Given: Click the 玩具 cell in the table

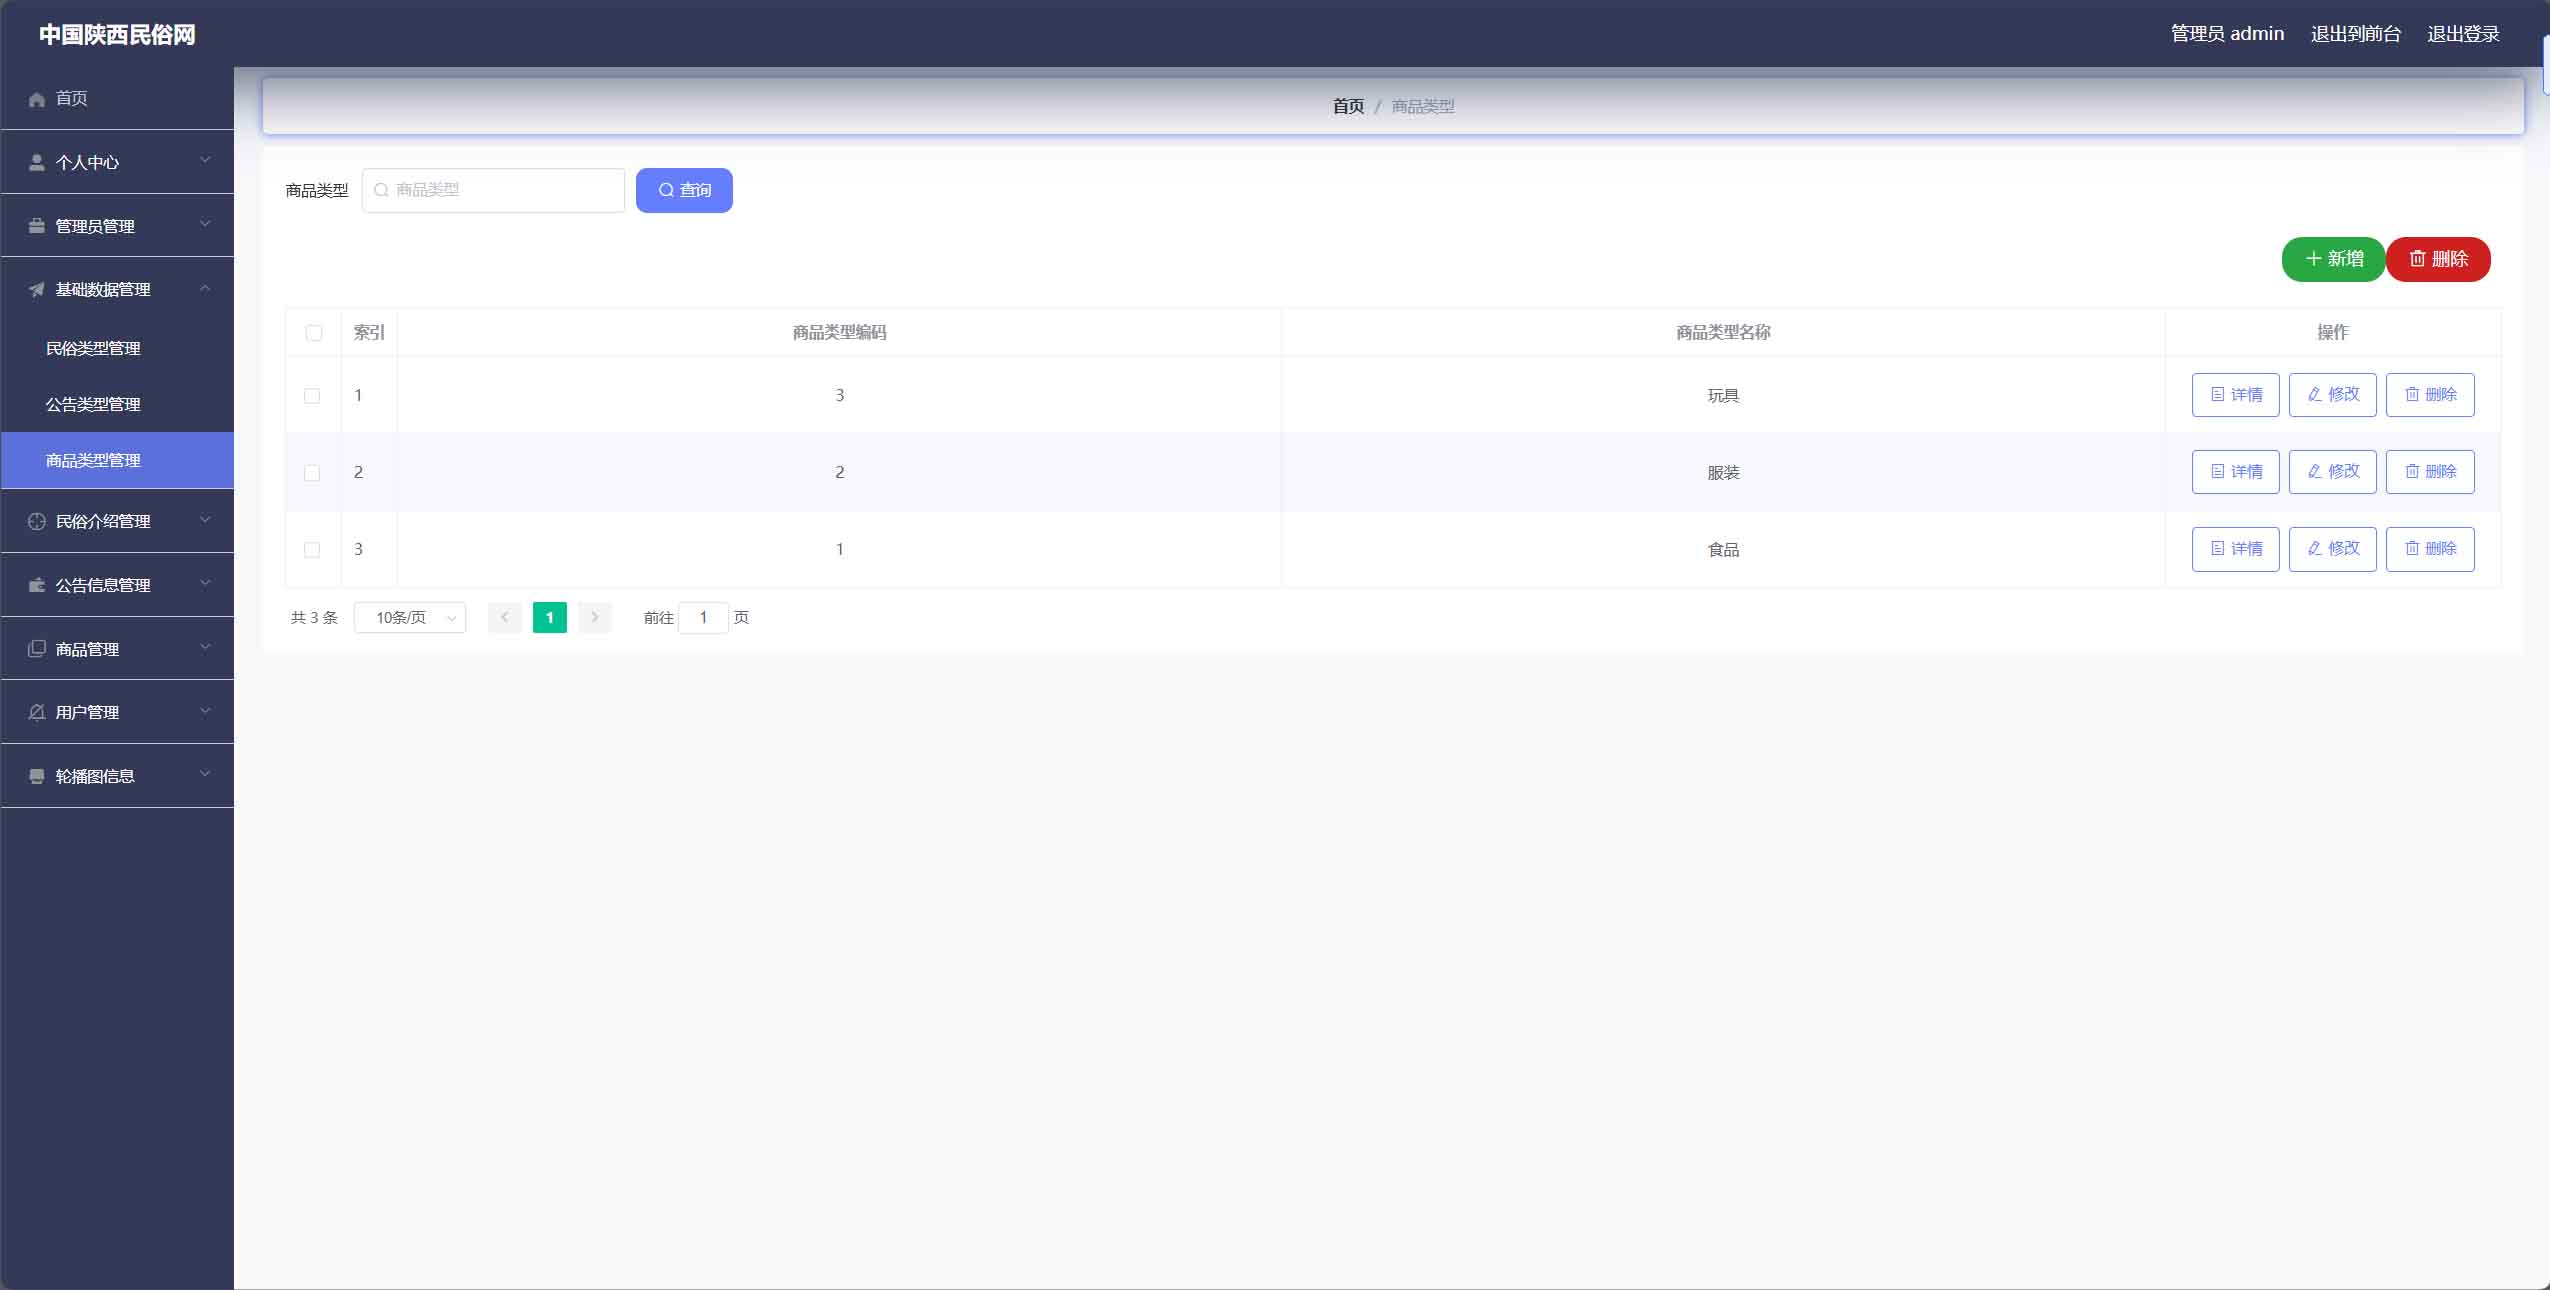Looking at the screenshot, I should (1723, 395).
